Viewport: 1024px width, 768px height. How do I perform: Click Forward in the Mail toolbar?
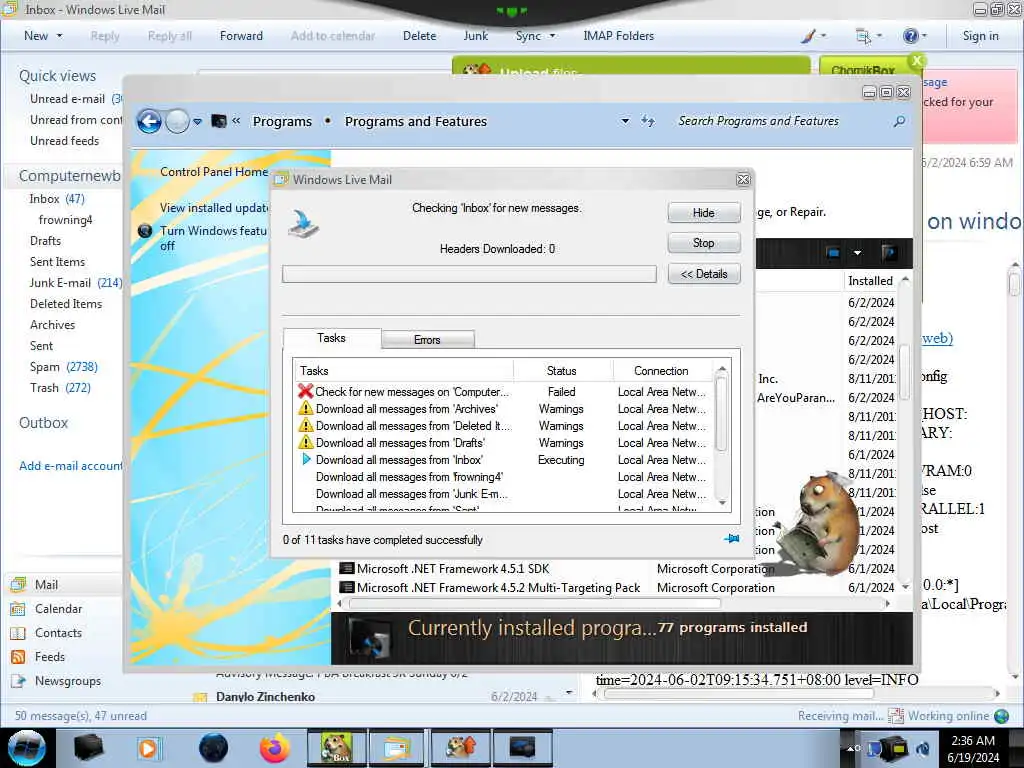click(x=241, y=36)
